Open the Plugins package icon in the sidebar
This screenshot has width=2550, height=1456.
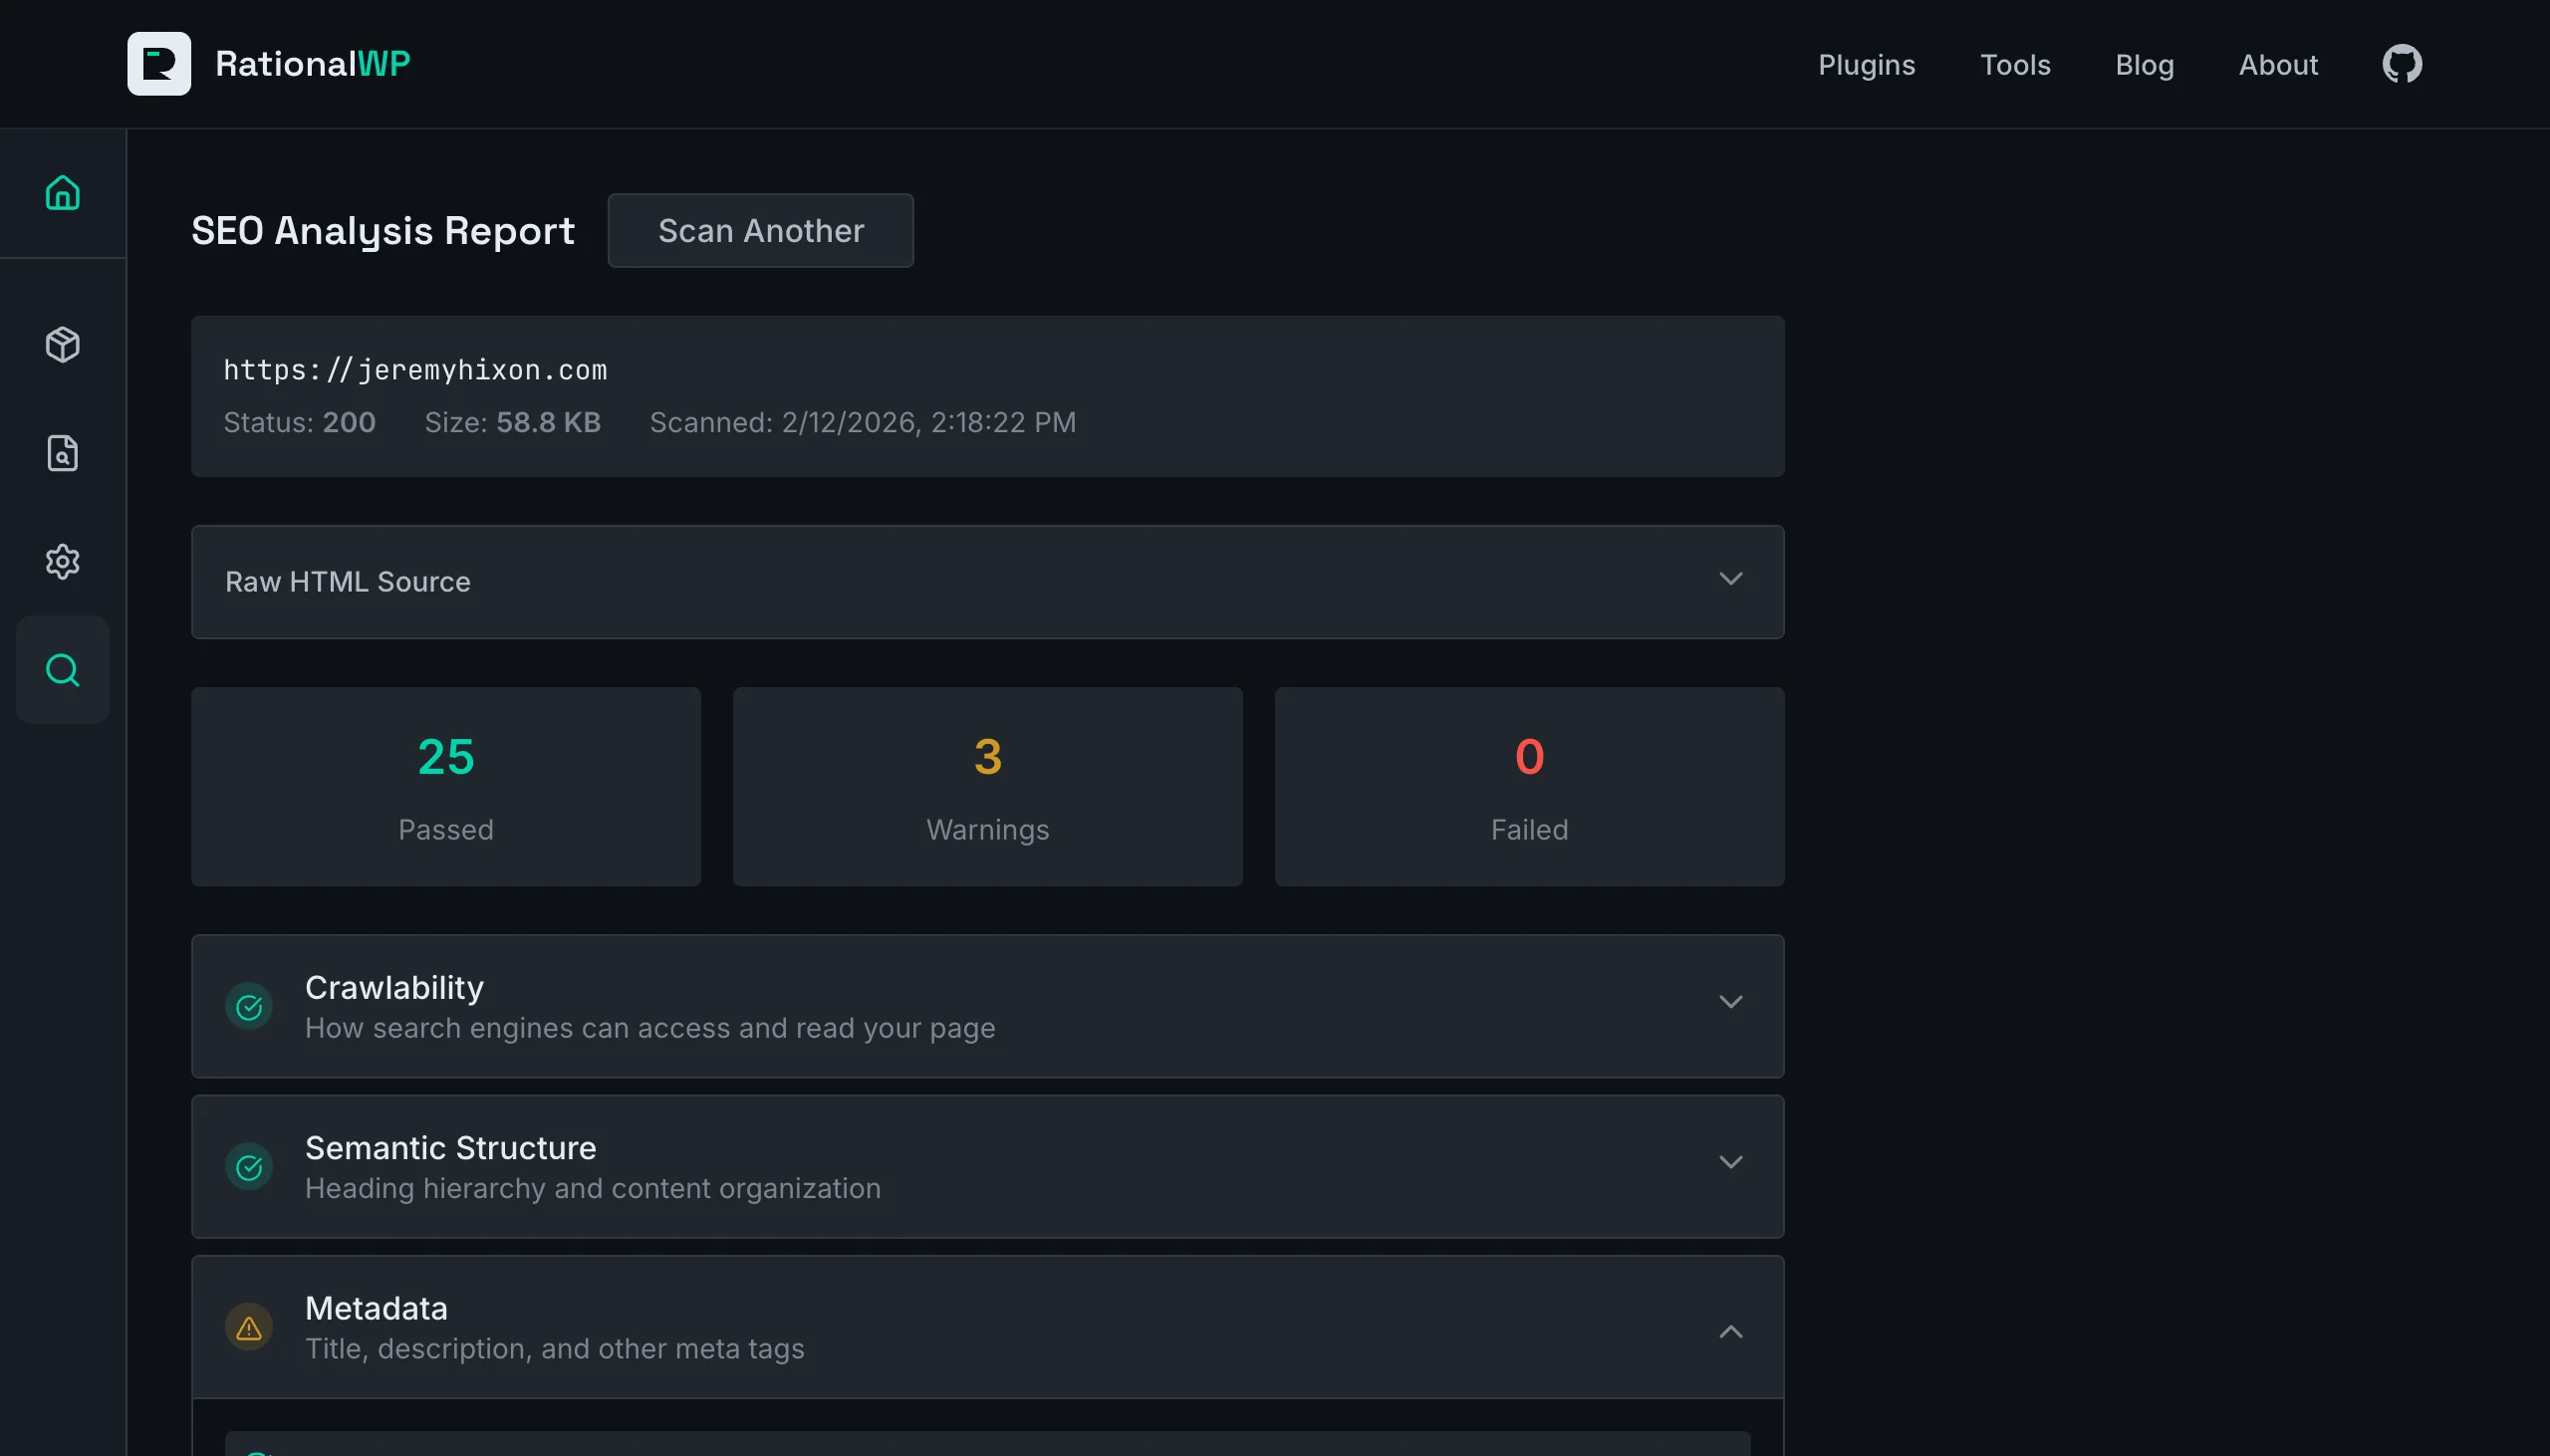[62, 345]
